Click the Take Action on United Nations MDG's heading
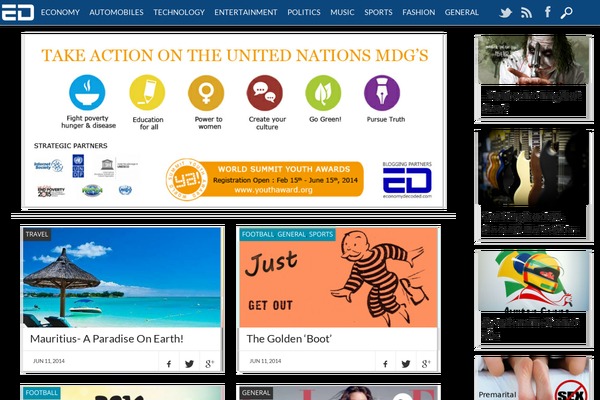 235,56
